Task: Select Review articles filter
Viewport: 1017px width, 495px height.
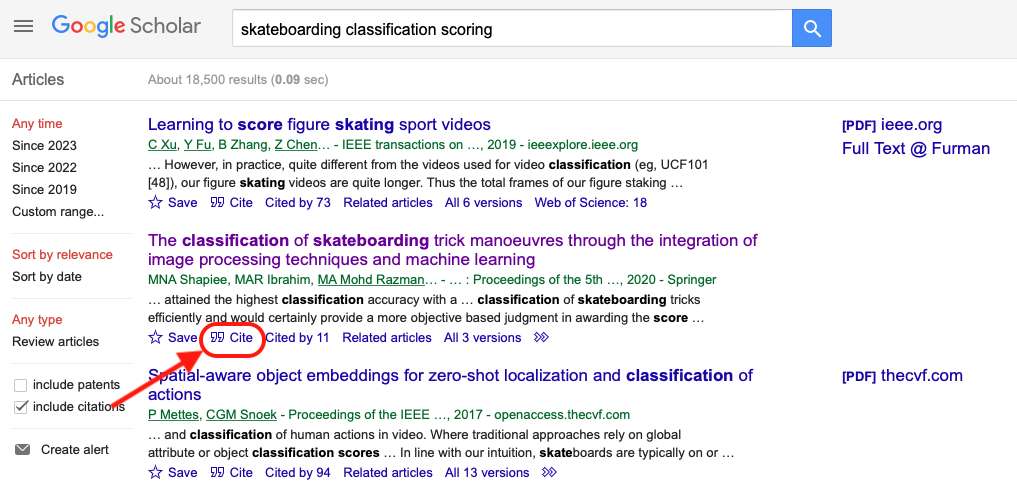Action: pyautogui.click(x=55, y=342)
